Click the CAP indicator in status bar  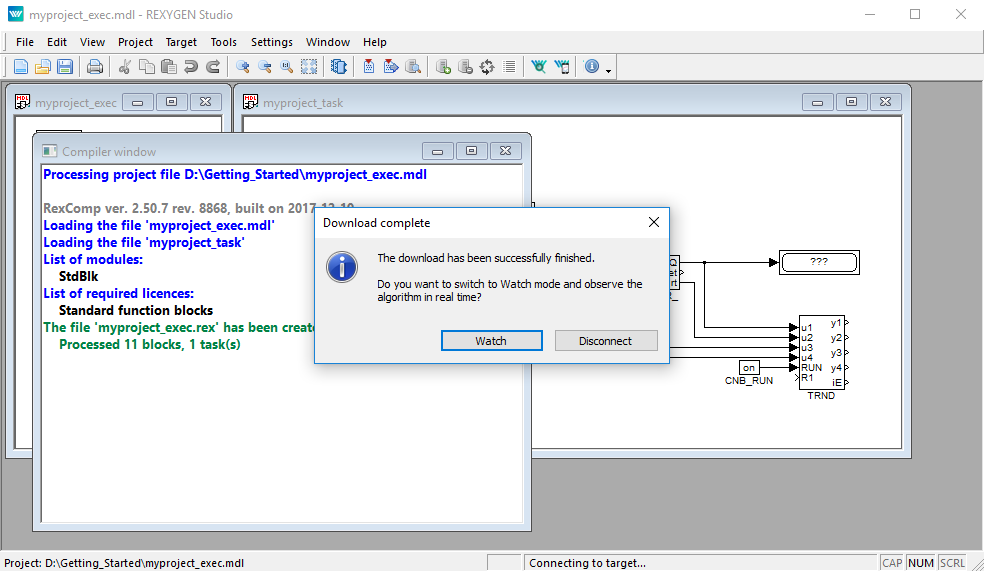[892, 563]
